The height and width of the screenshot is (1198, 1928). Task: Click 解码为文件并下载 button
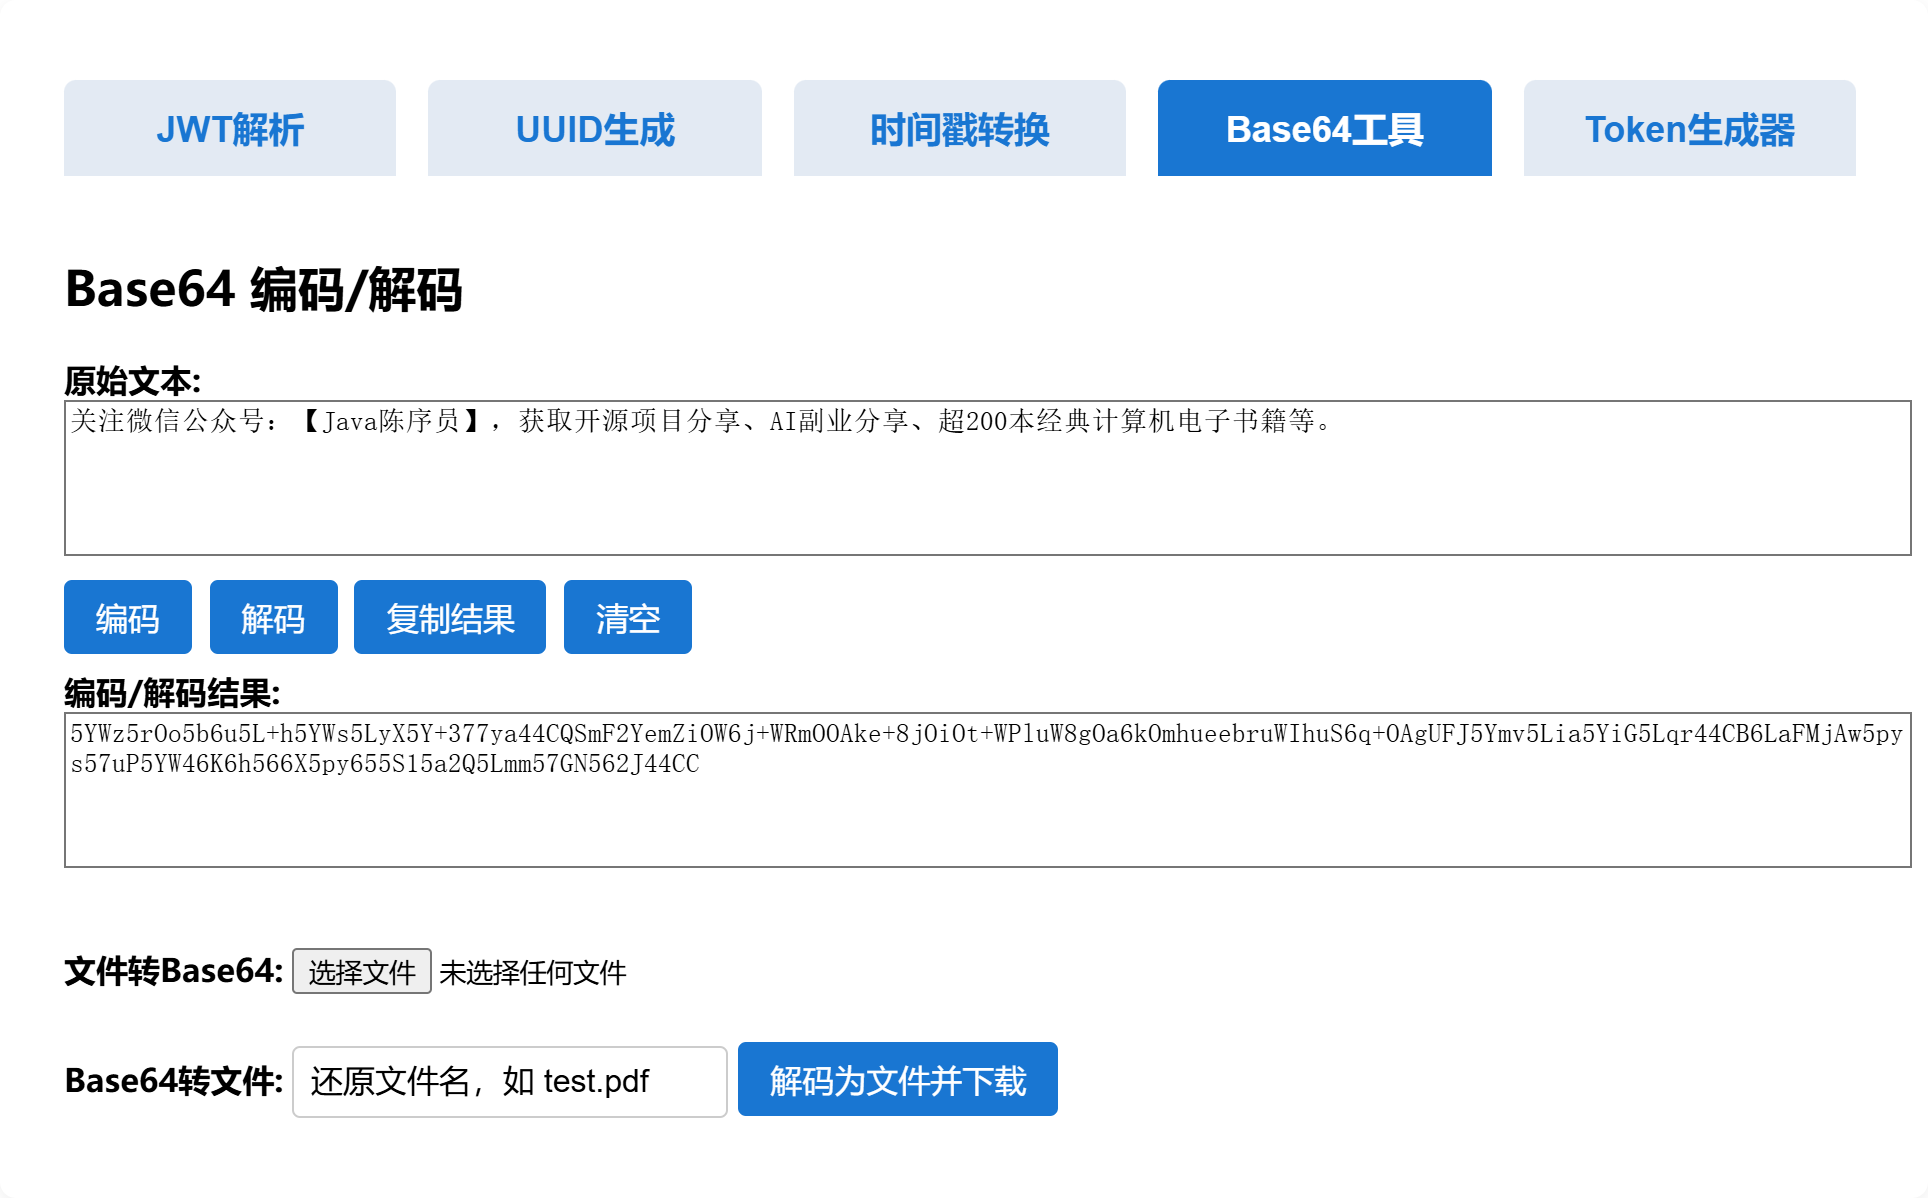tap(897, 1080)
